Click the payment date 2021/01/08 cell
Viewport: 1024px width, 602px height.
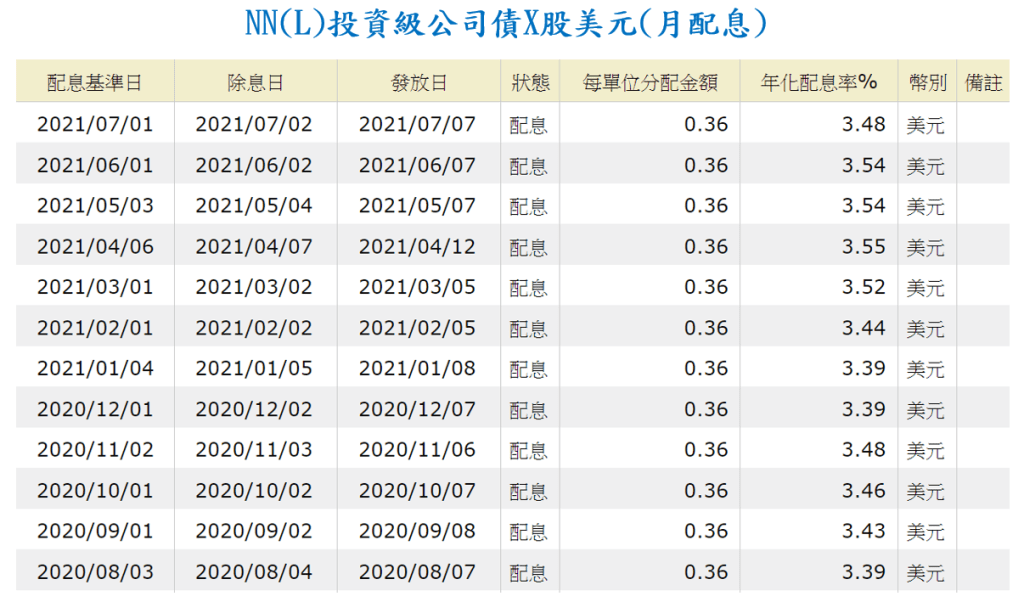click(x=417, y=369)
